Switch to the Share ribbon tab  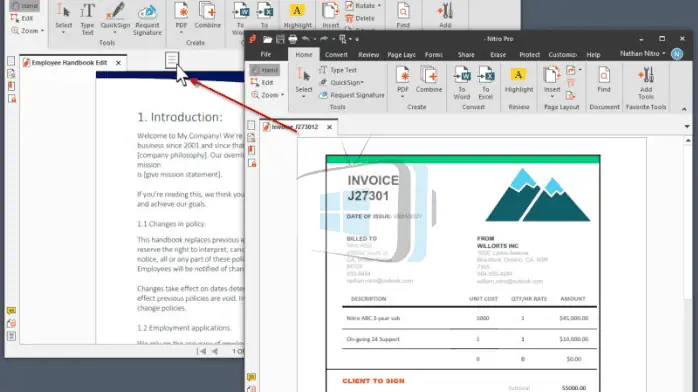coord(466,55)
